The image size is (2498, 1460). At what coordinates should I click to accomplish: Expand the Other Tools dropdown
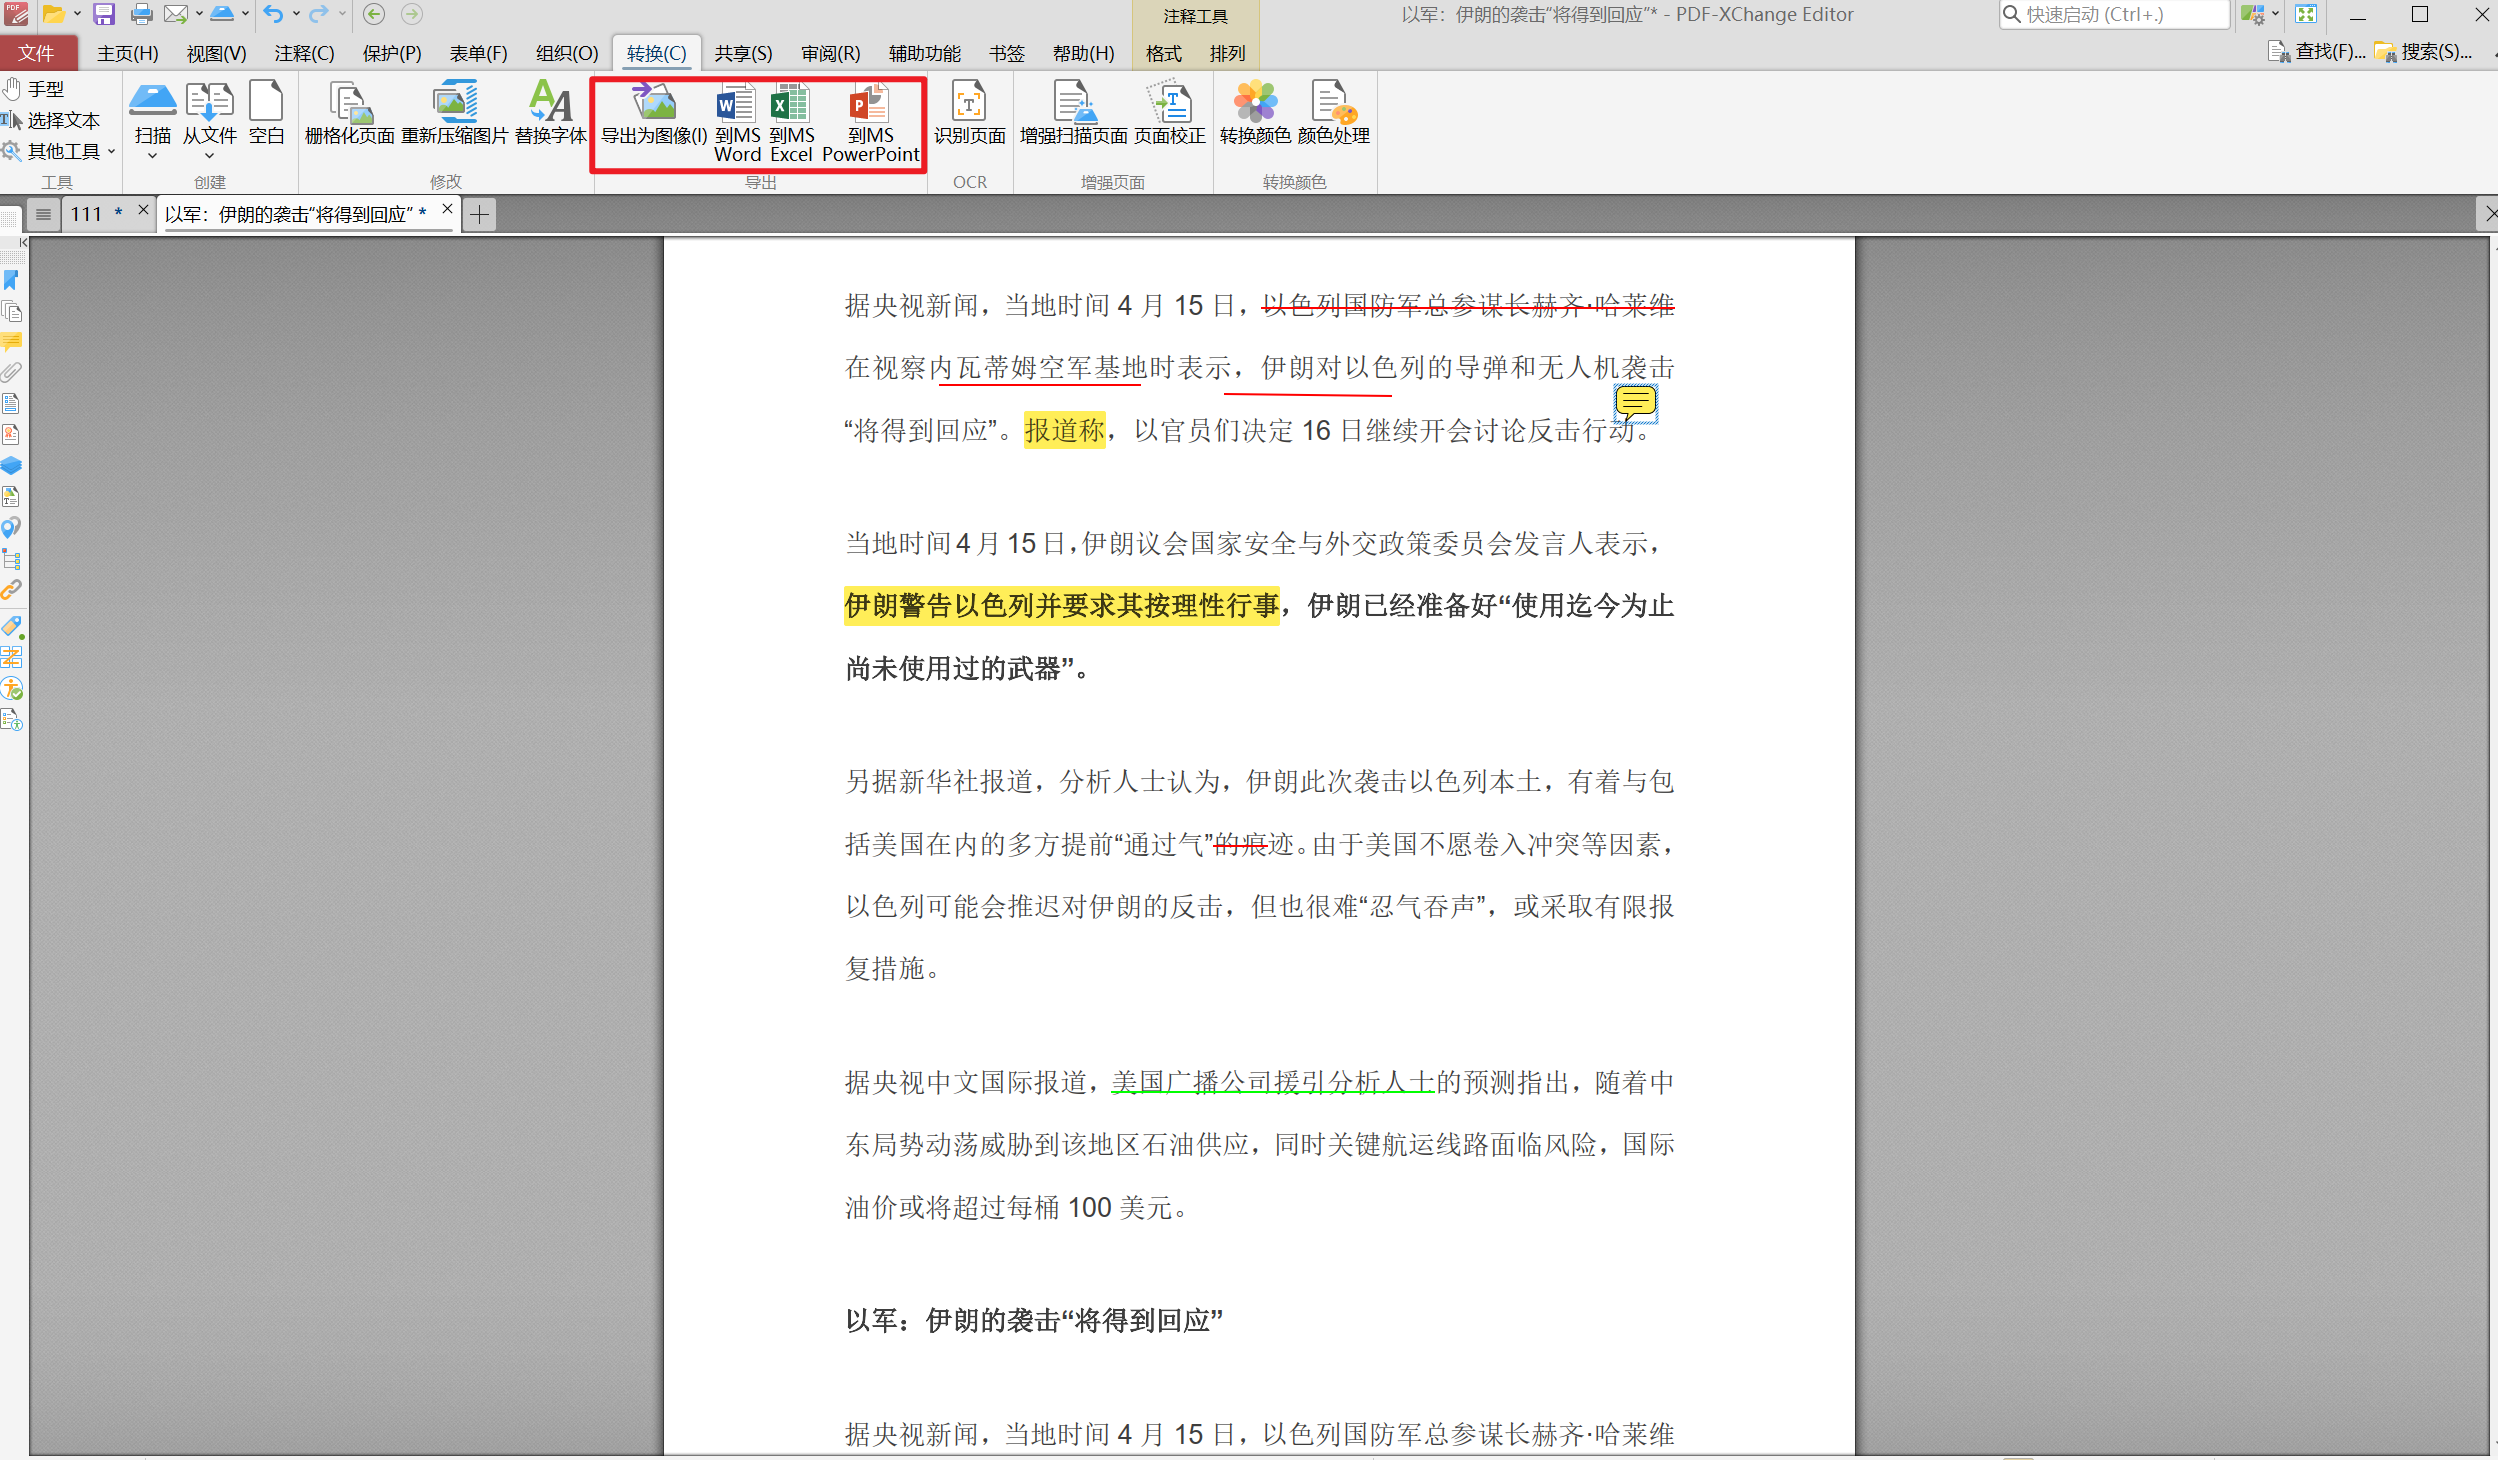coord(60,151)
